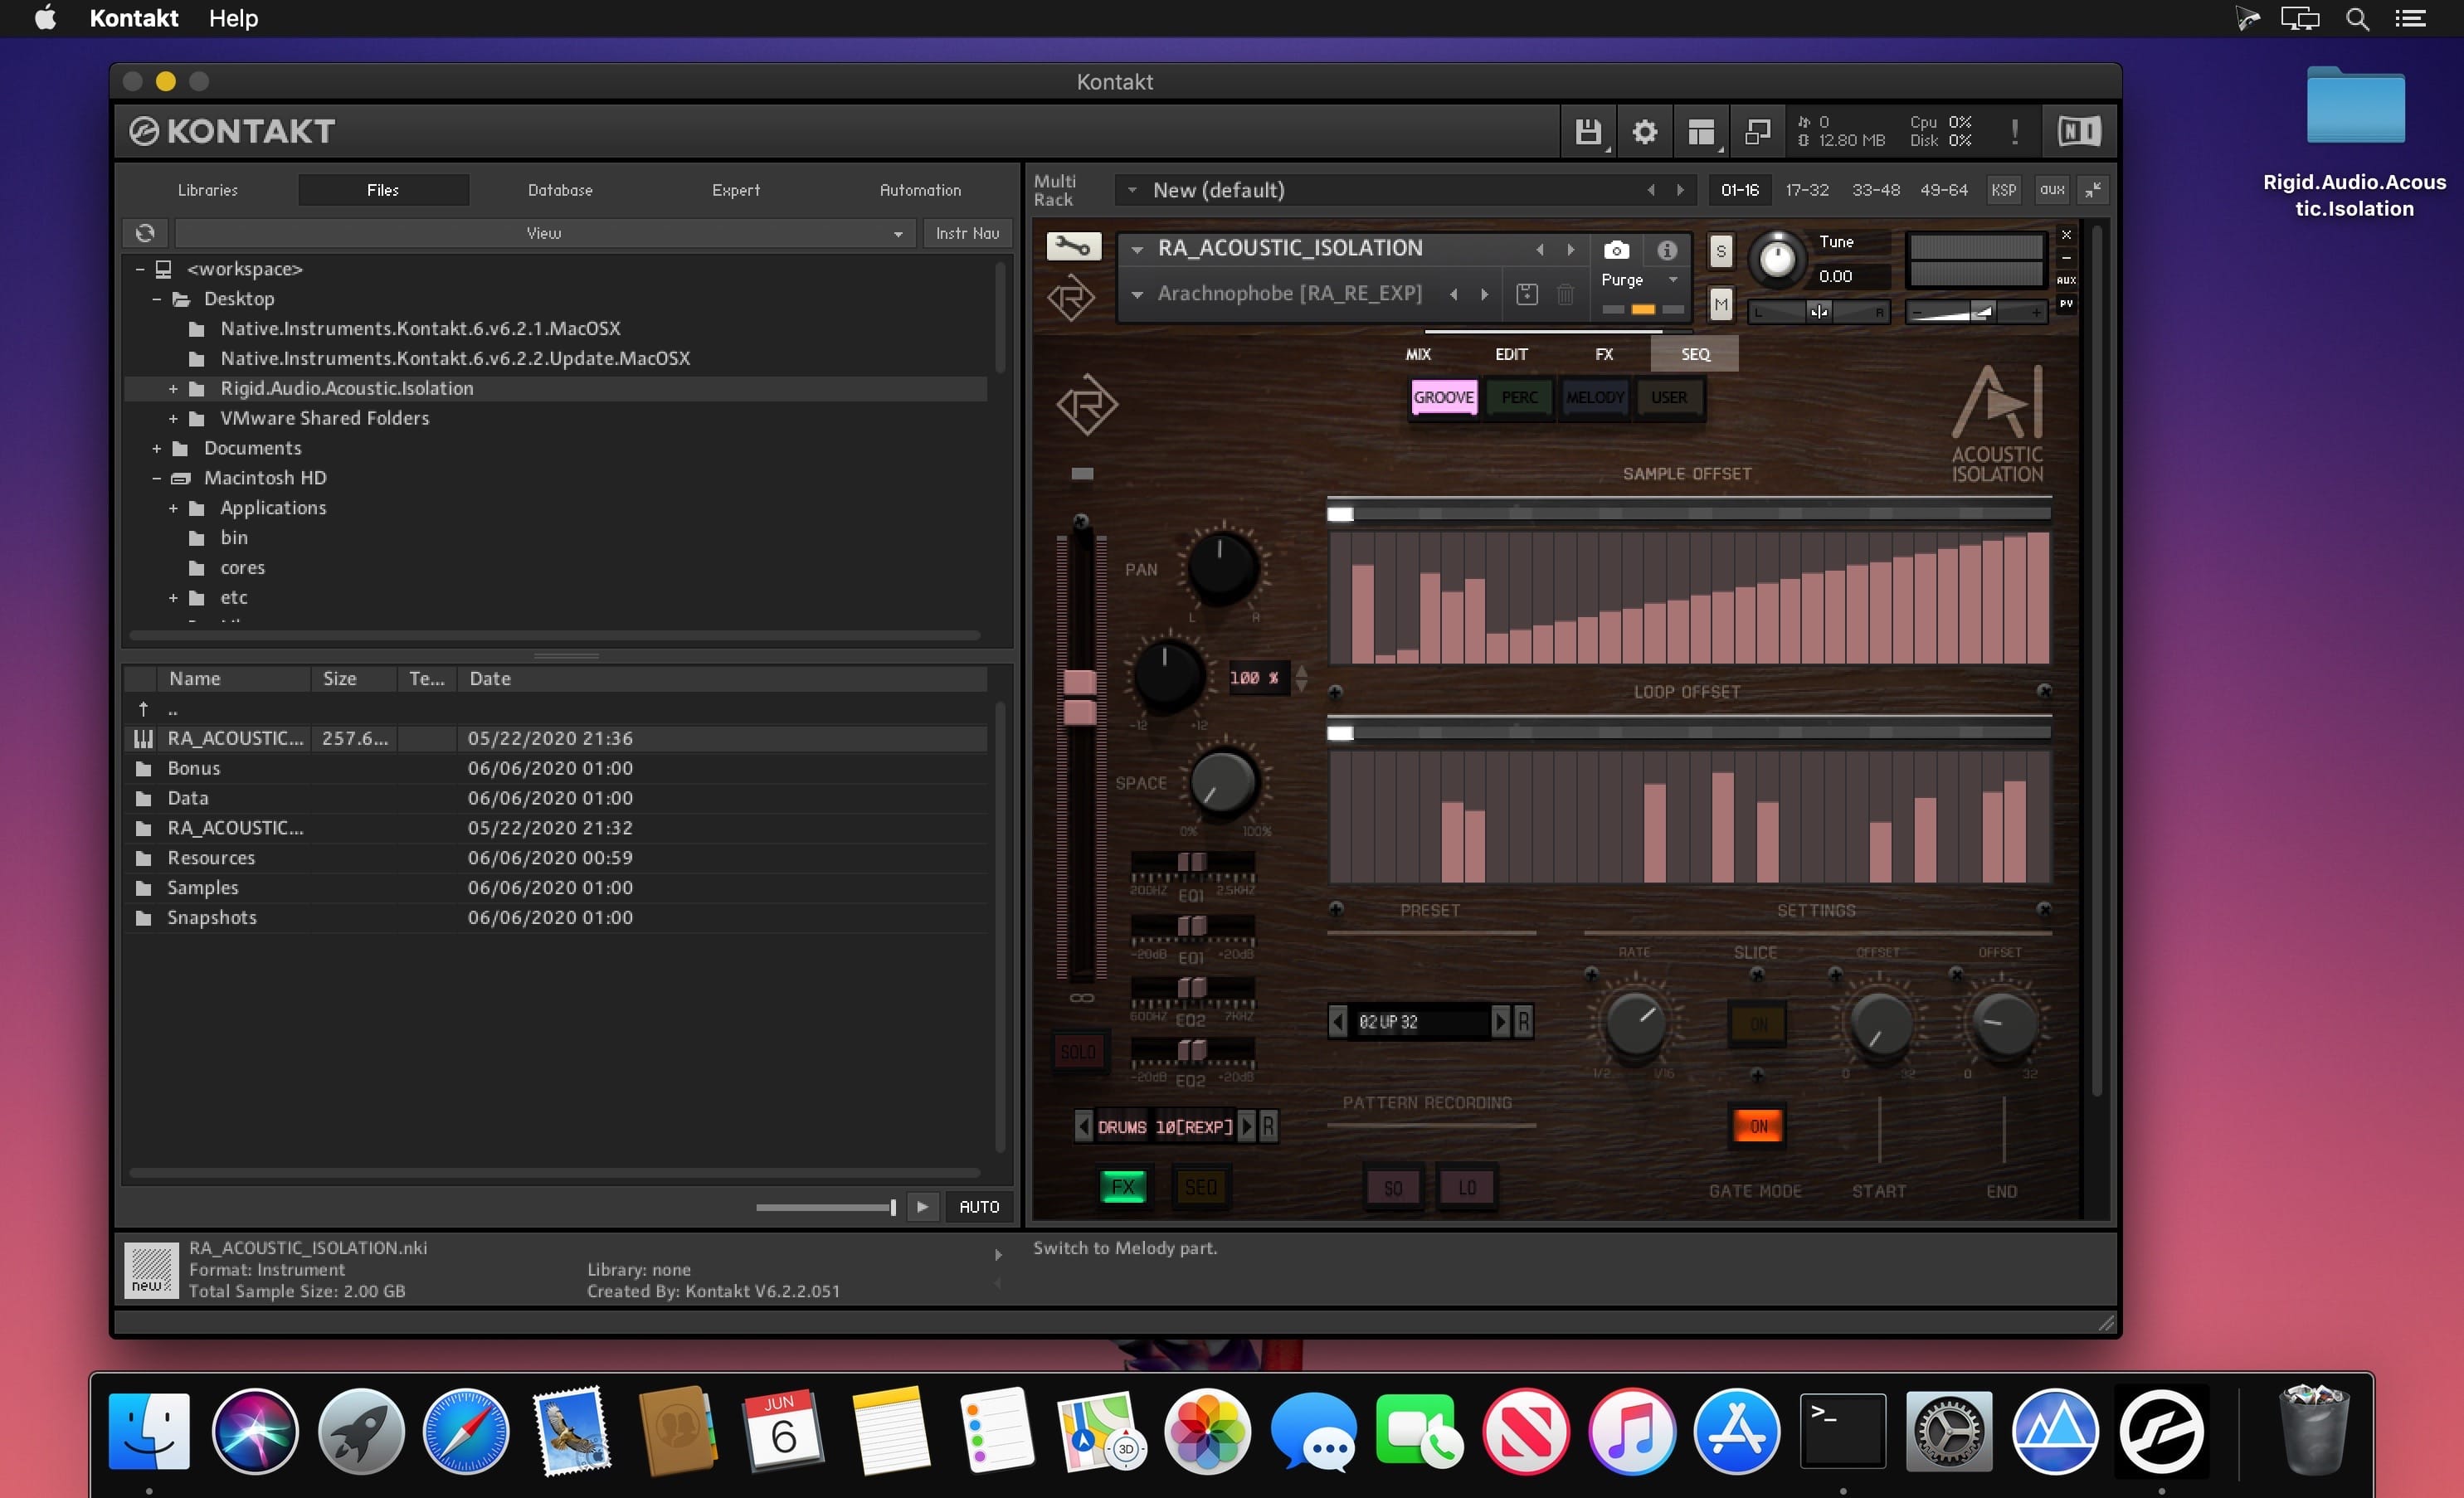Expand the Applications folder node
This screenshot has height=1498, width=2464.
pos(173,508)
